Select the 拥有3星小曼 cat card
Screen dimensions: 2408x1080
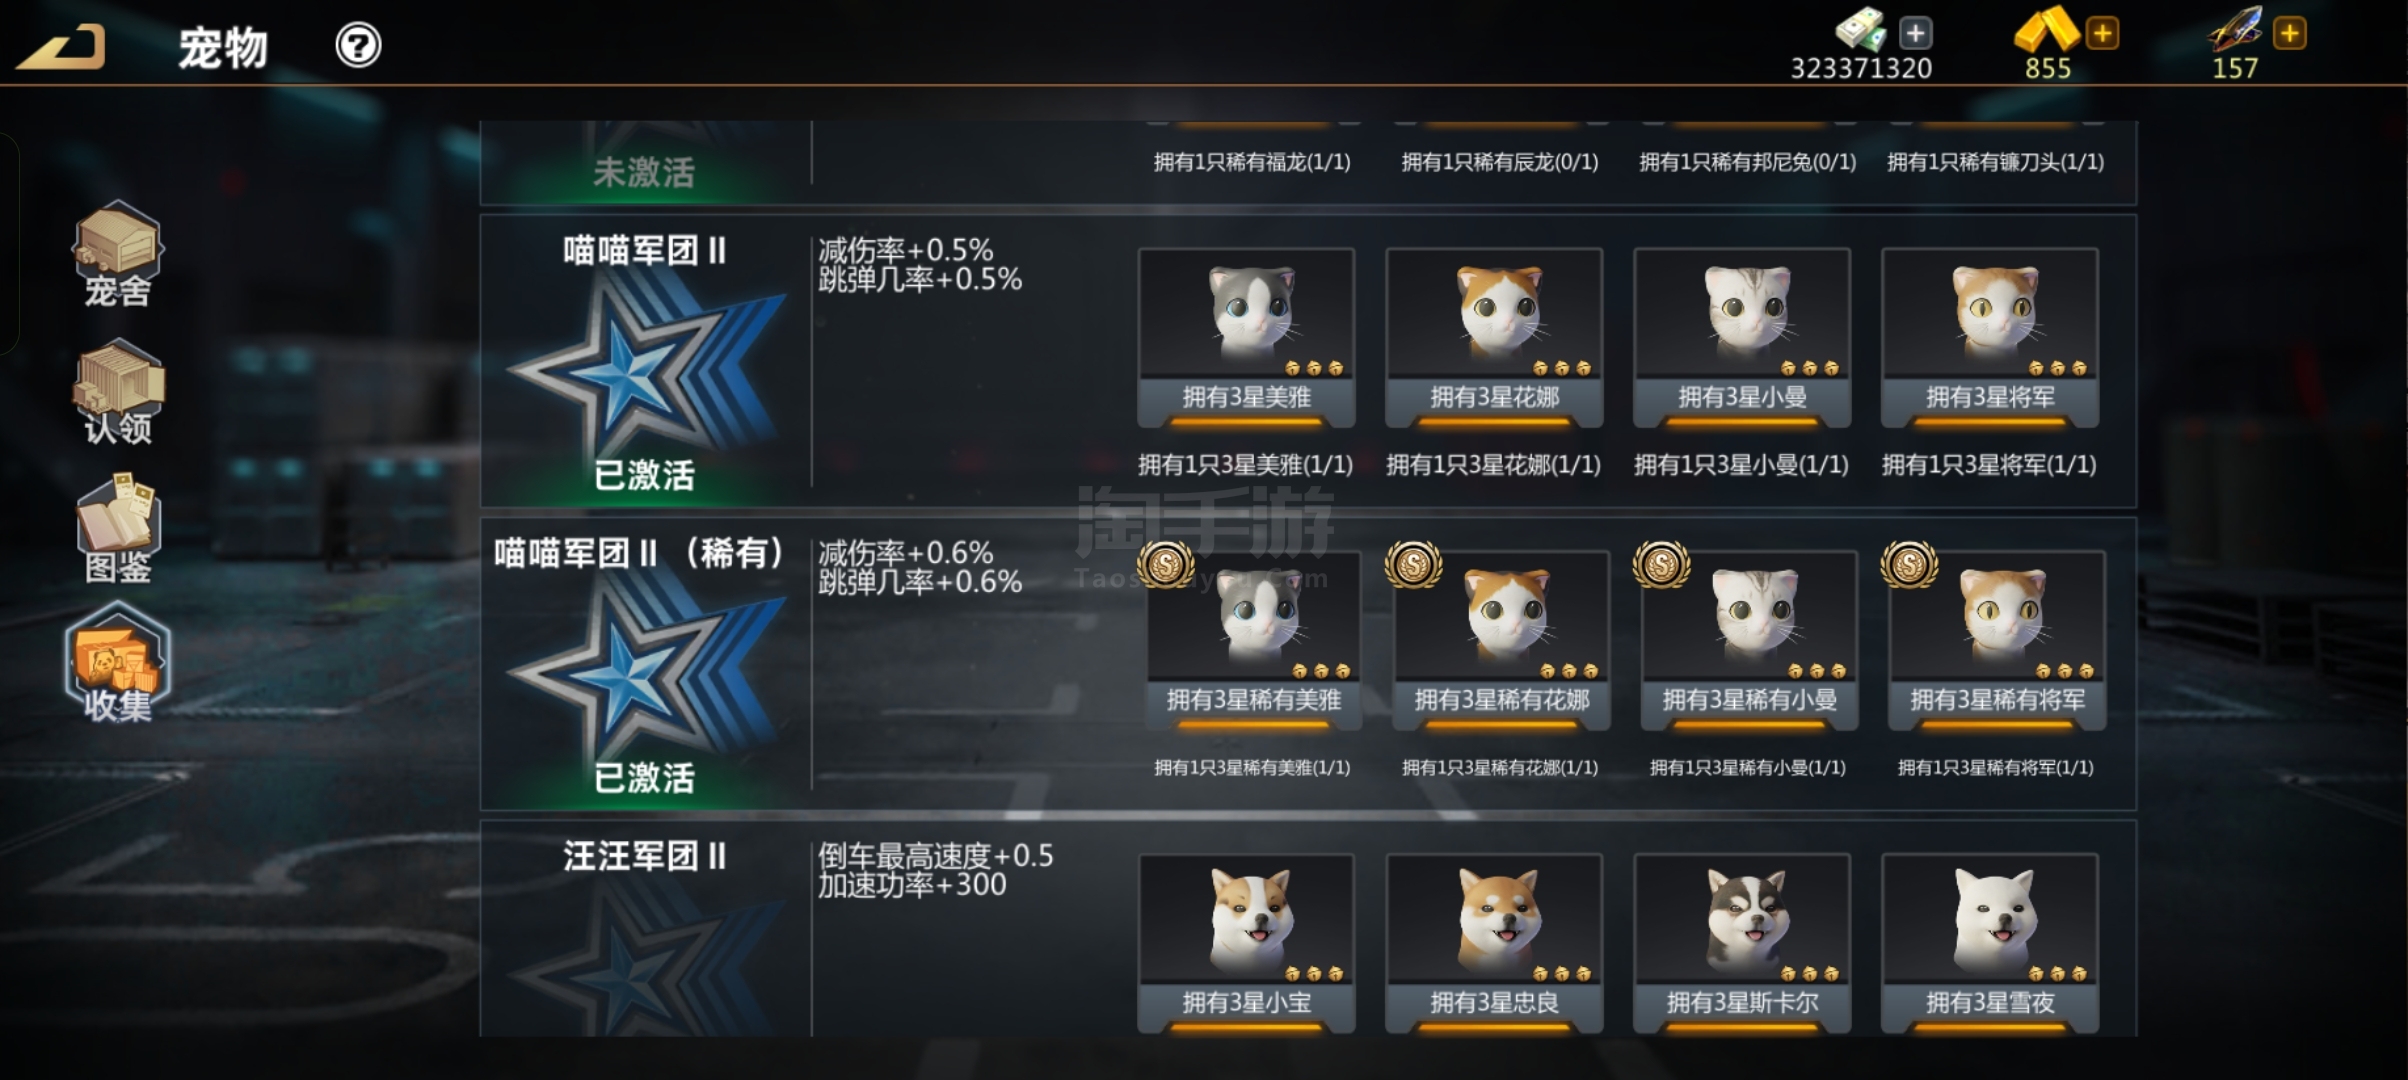(1742, 338)
